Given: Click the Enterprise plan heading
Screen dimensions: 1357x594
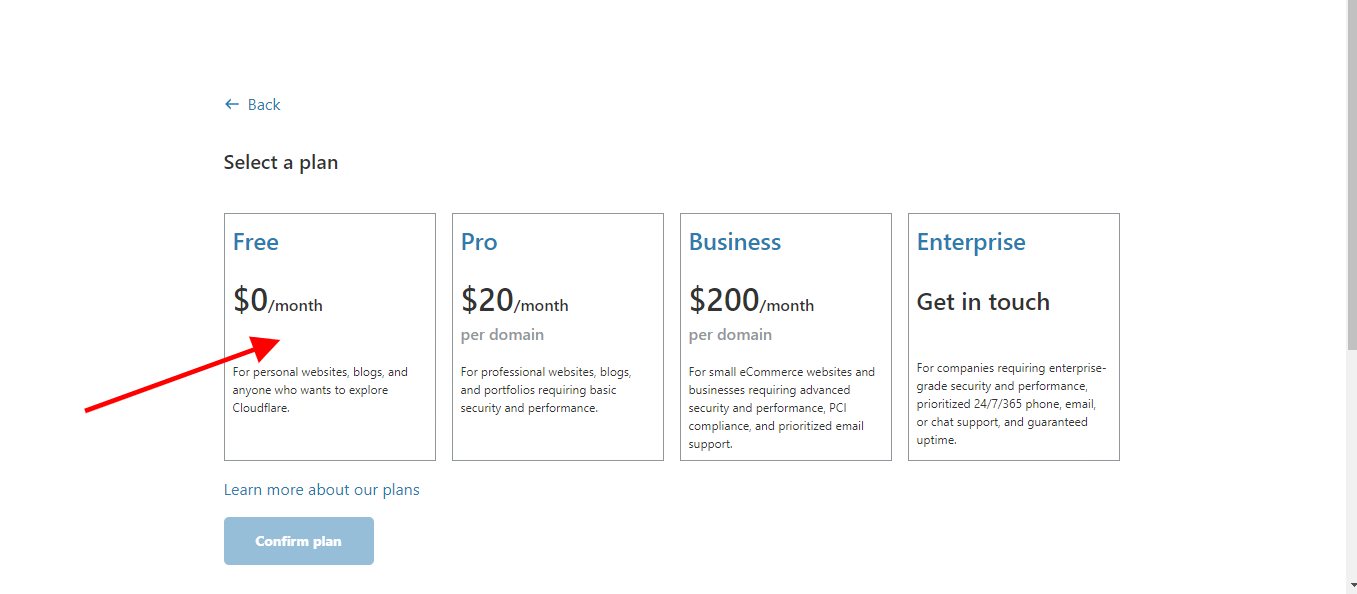Looking at the screenshot, I should pos(970,241).
